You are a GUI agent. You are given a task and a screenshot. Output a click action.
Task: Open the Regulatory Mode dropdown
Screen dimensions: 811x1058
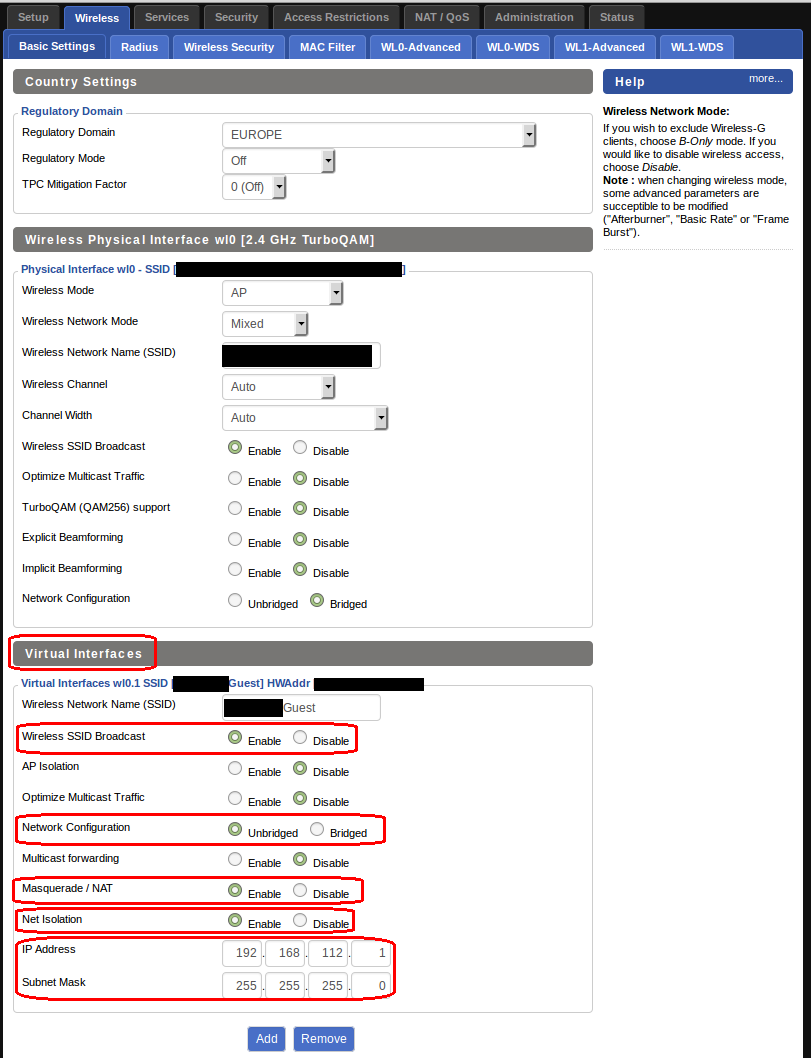278,161
